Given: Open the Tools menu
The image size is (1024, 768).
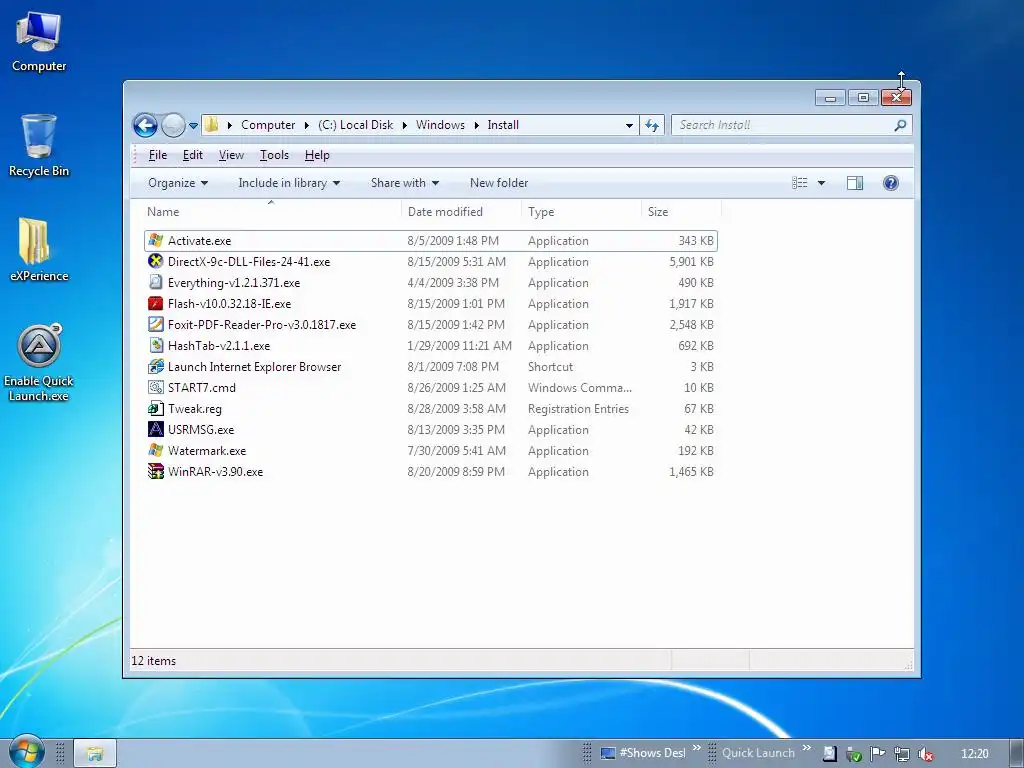Looking at the screenshot, I should (x=274, y=155).
